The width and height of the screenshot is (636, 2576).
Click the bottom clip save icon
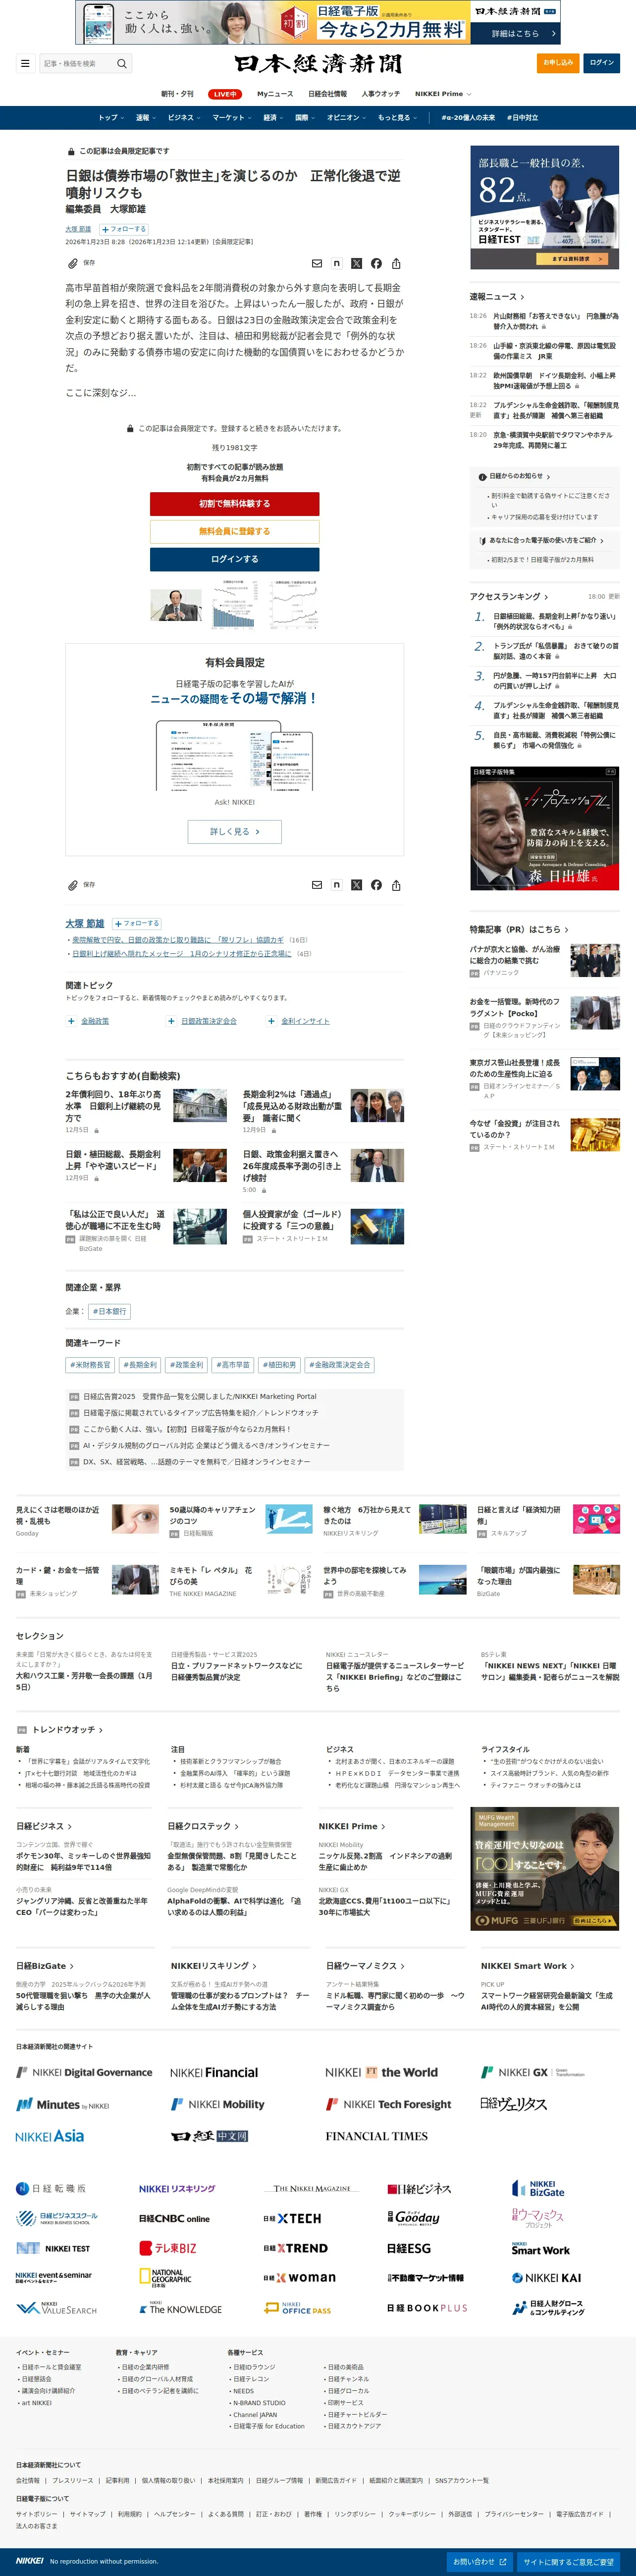tap(72, 885)
